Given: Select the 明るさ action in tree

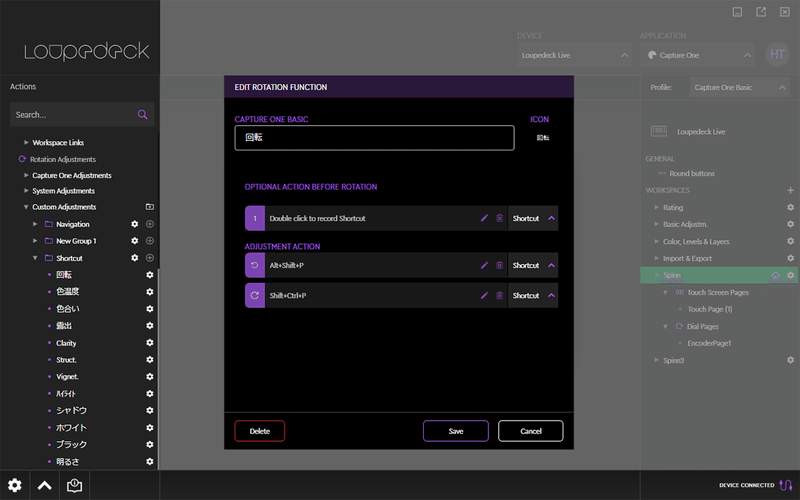Looking at the screenshot, I should (x=68, y=462).
